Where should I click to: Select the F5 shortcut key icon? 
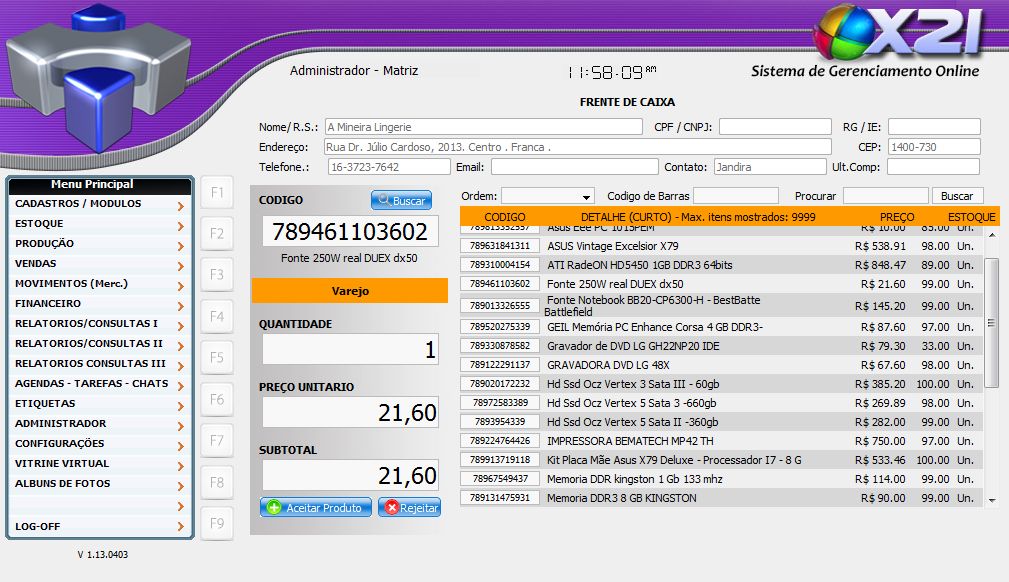tap(217, 358)
